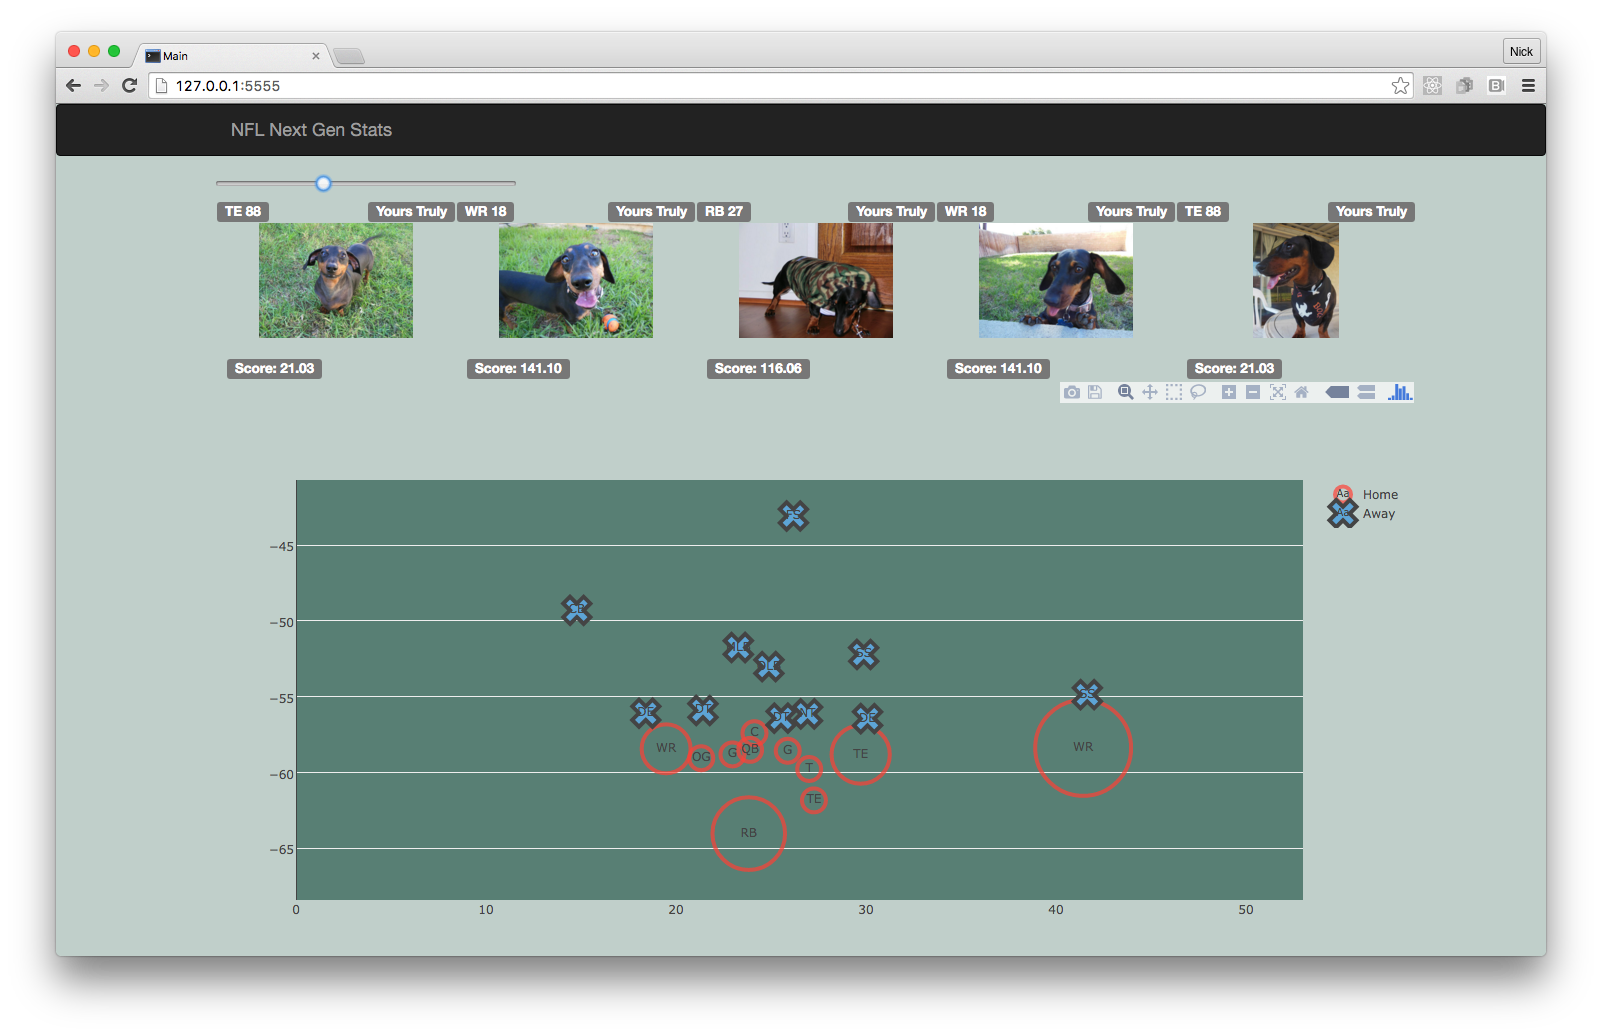Image resolution: width=1602 pixels, height=1036 pixels.
Task: Click the dog peeking over ledge photo
Action: tap(1056, 281)
